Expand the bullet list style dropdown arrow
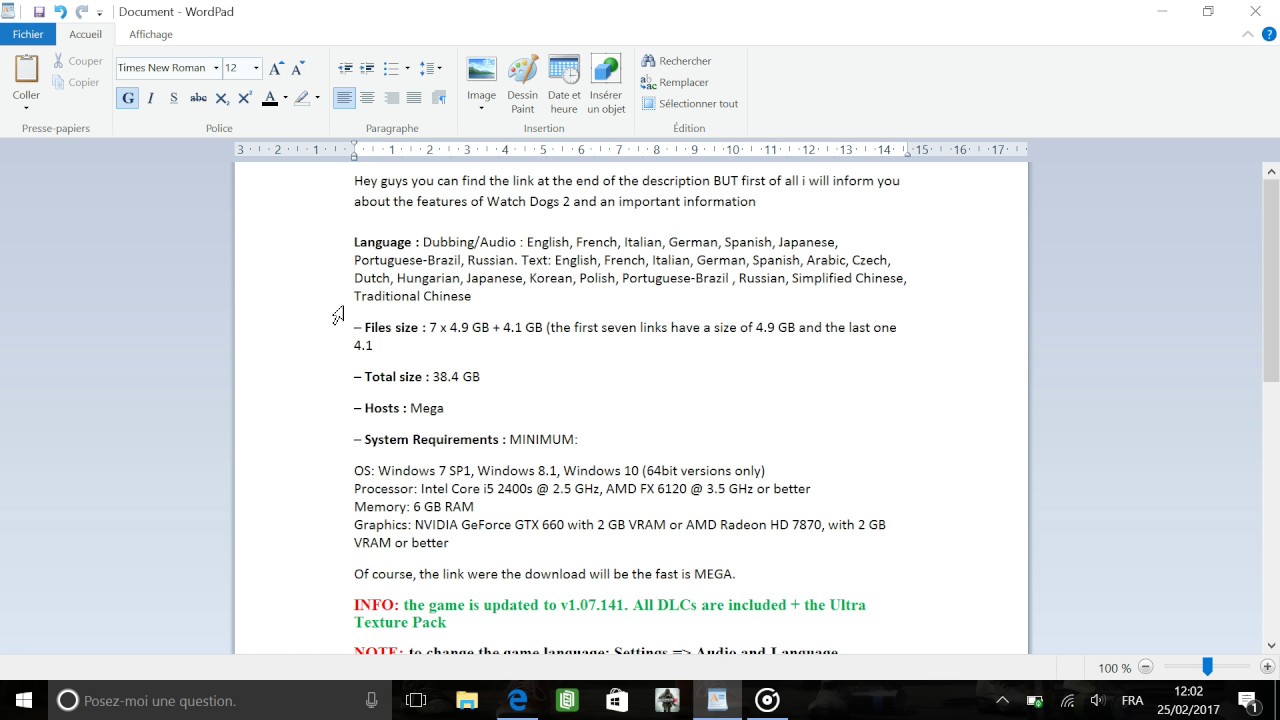The width and height of the screenshot is (1280, 720). (407, 68)
